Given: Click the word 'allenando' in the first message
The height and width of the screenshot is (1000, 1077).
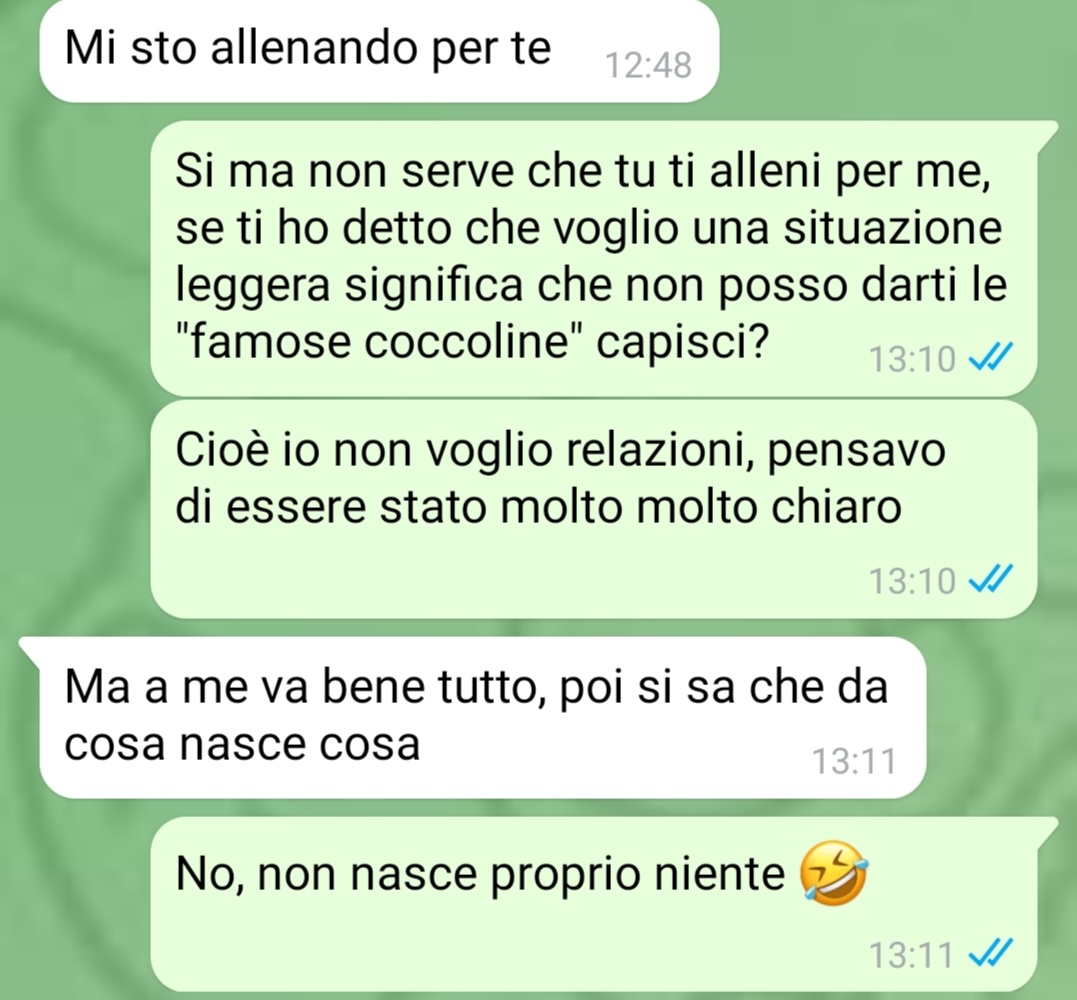Looking at the screenshot, I should (x=314, y=48).
